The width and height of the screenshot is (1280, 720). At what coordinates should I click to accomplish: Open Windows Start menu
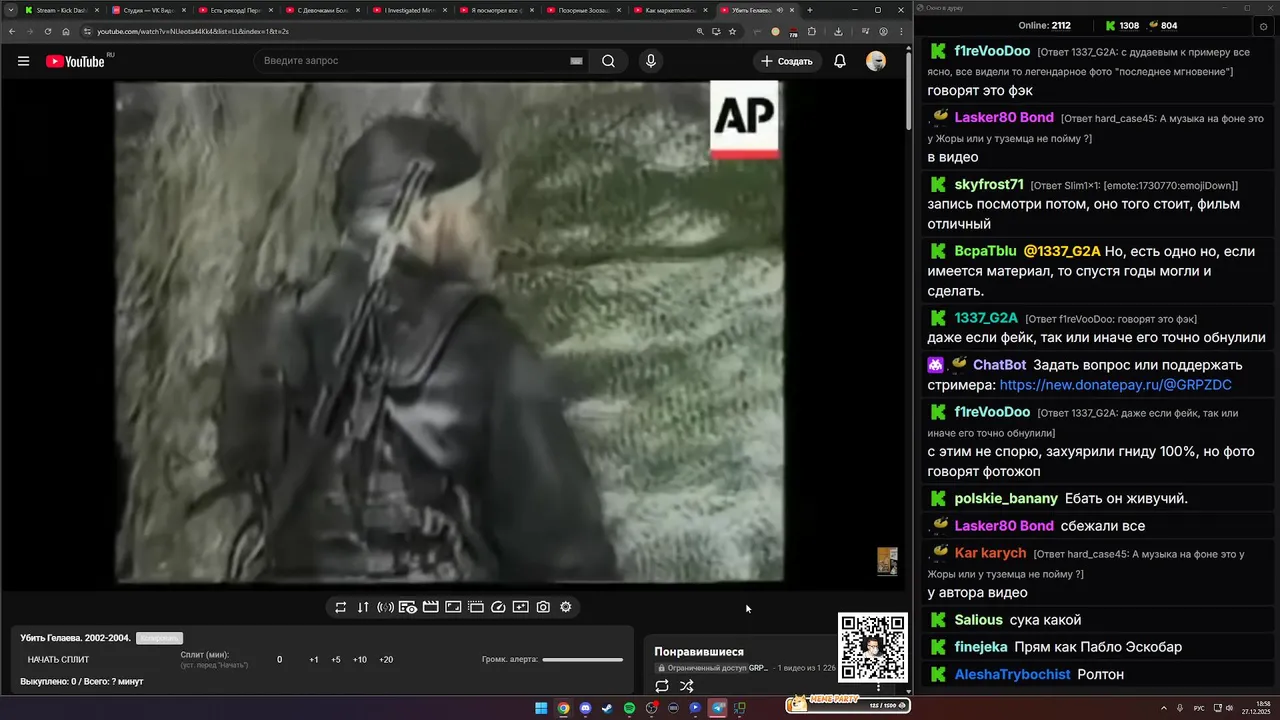click(541, 708)
